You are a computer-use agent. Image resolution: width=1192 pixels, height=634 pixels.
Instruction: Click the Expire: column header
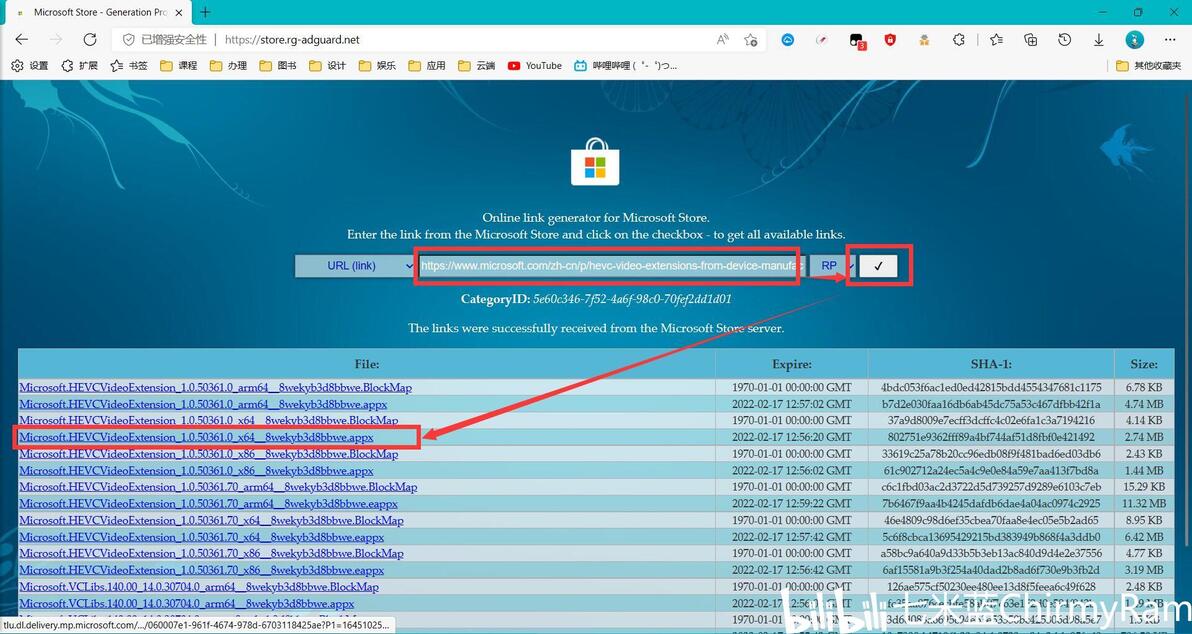click(x=791, y=364)
